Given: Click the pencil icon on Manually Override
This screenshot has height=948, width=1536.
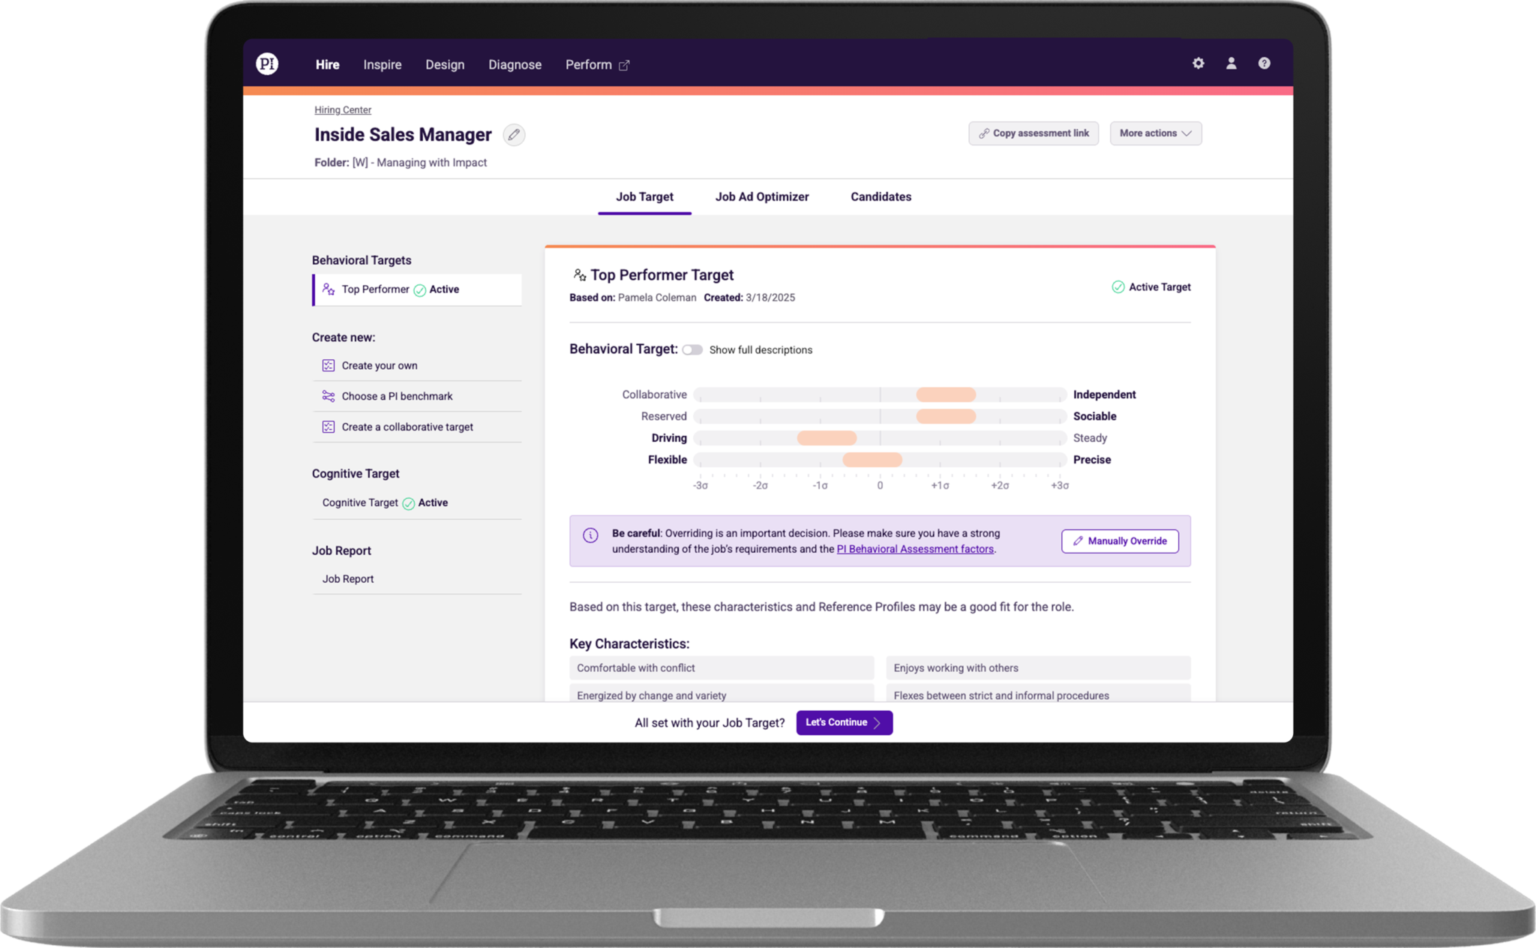Looking at the screenshot, I should point(1077,541).
